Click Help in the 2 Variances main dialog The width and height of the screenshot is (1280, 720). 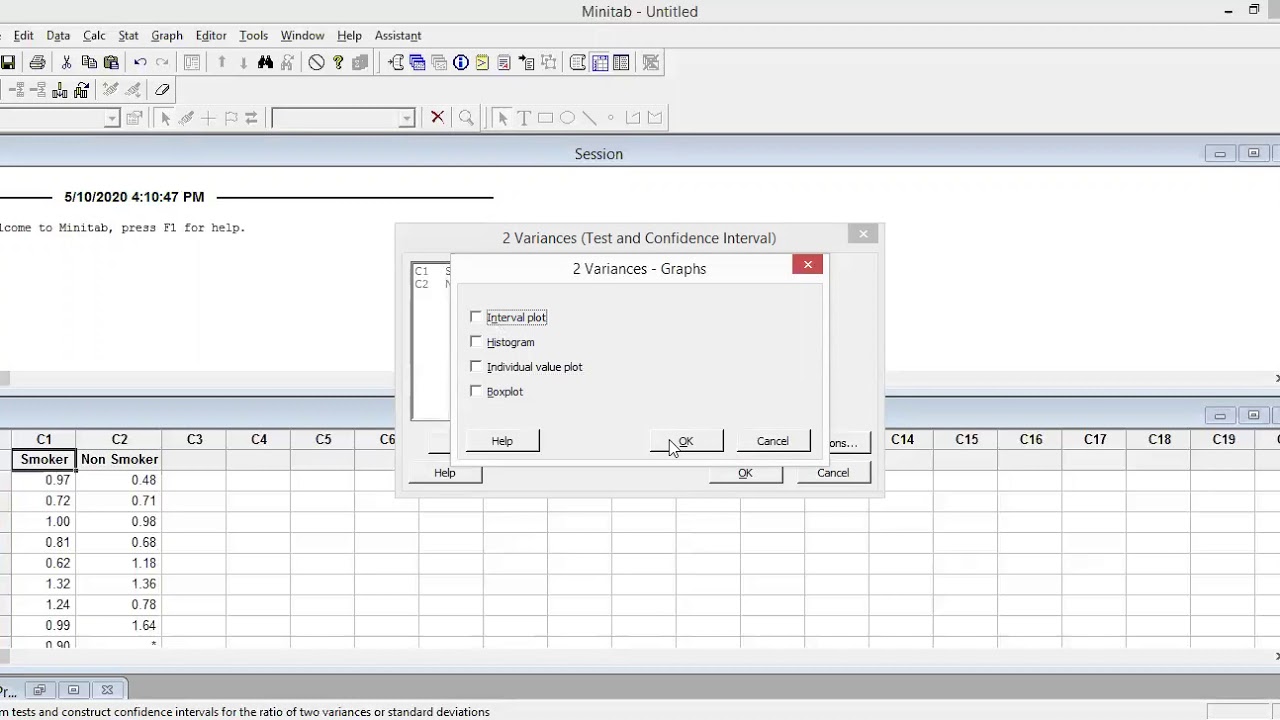click(x=445, y=473)
